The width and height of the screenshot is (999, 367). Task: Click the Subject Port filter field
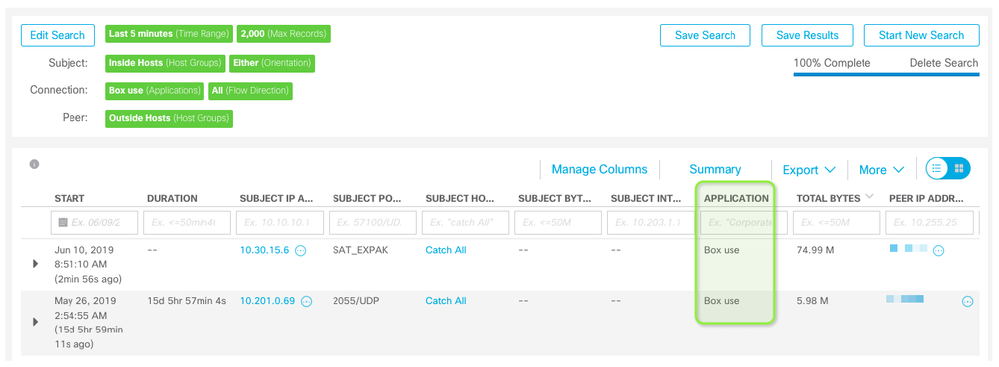pyautogui.click(x=373, y=223)
